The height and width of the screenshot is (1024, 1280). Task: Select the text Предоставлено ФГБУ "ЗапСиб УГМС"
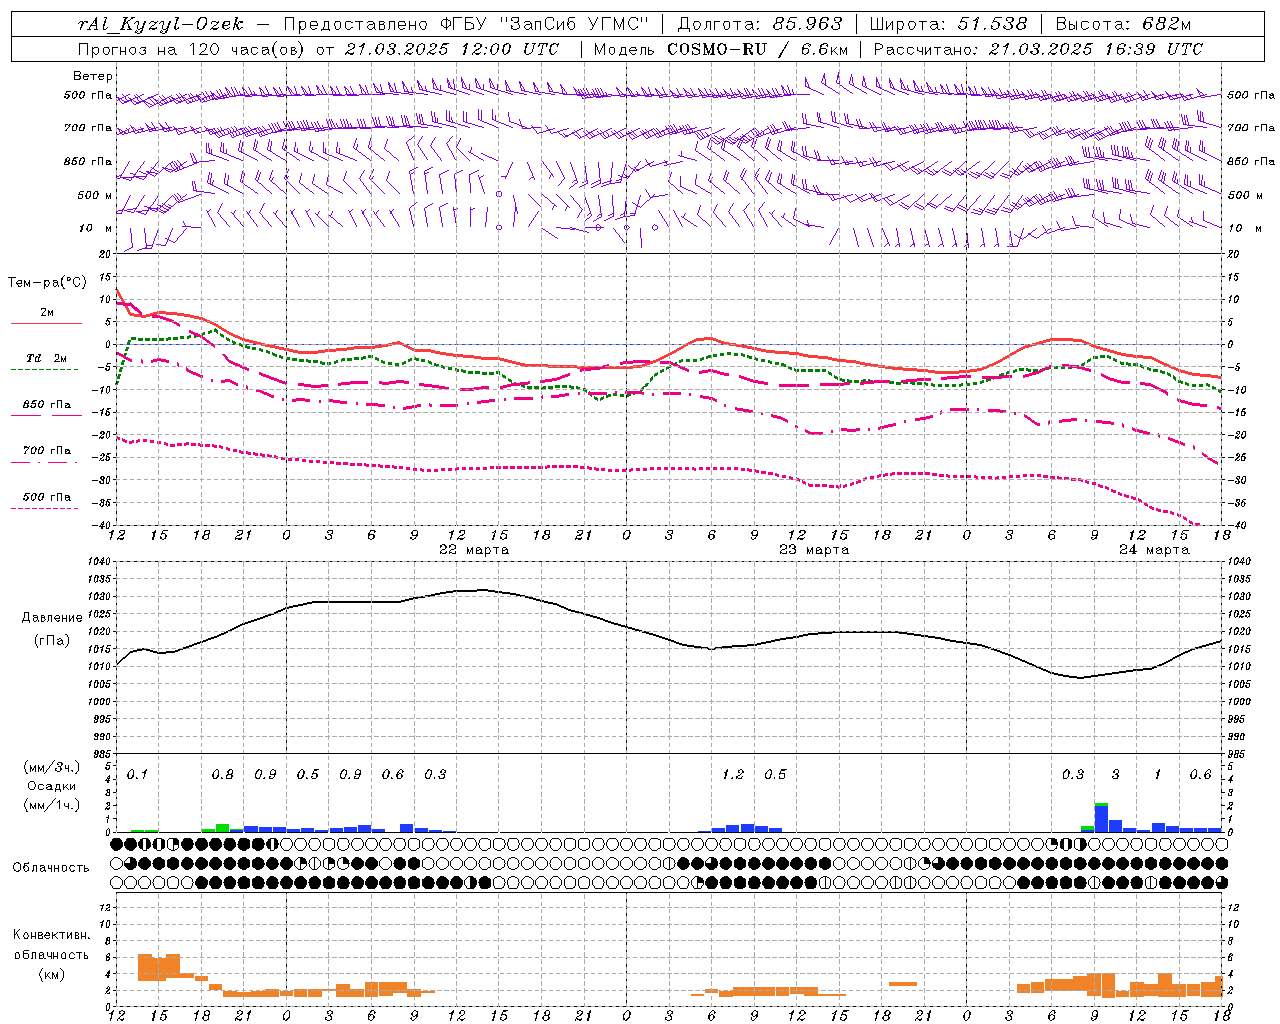coord(467,24)
